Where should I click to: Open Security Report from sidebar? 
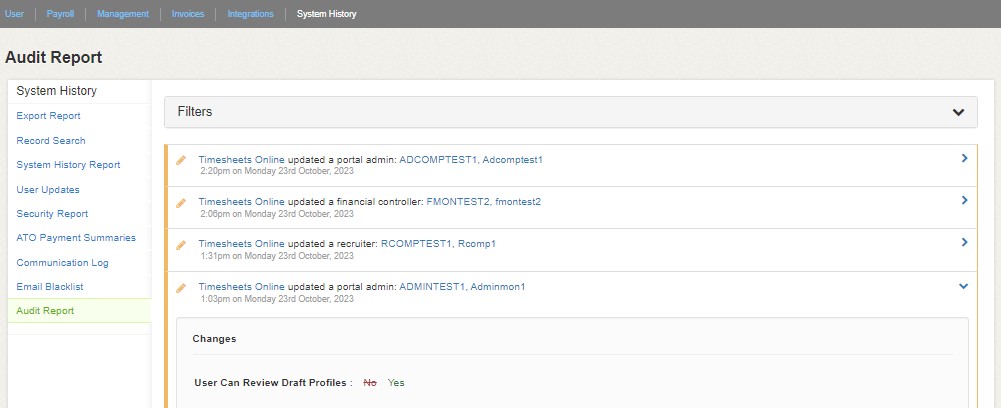52,214
